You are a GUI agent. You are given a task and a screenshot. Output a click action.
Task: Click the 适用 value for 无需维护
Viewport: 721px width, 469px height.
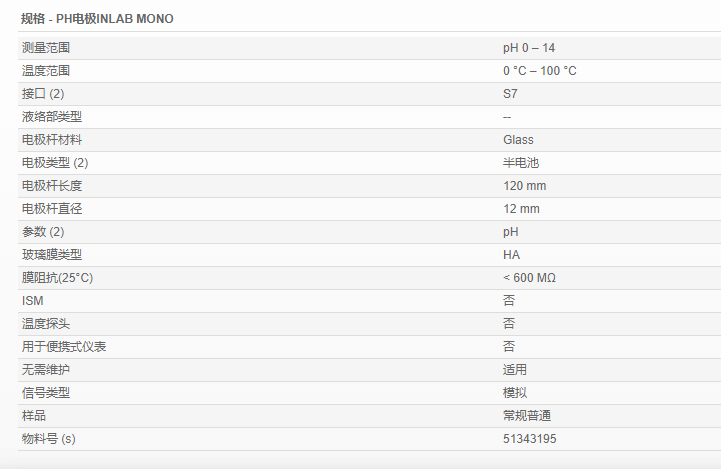(x=515, y=370)
